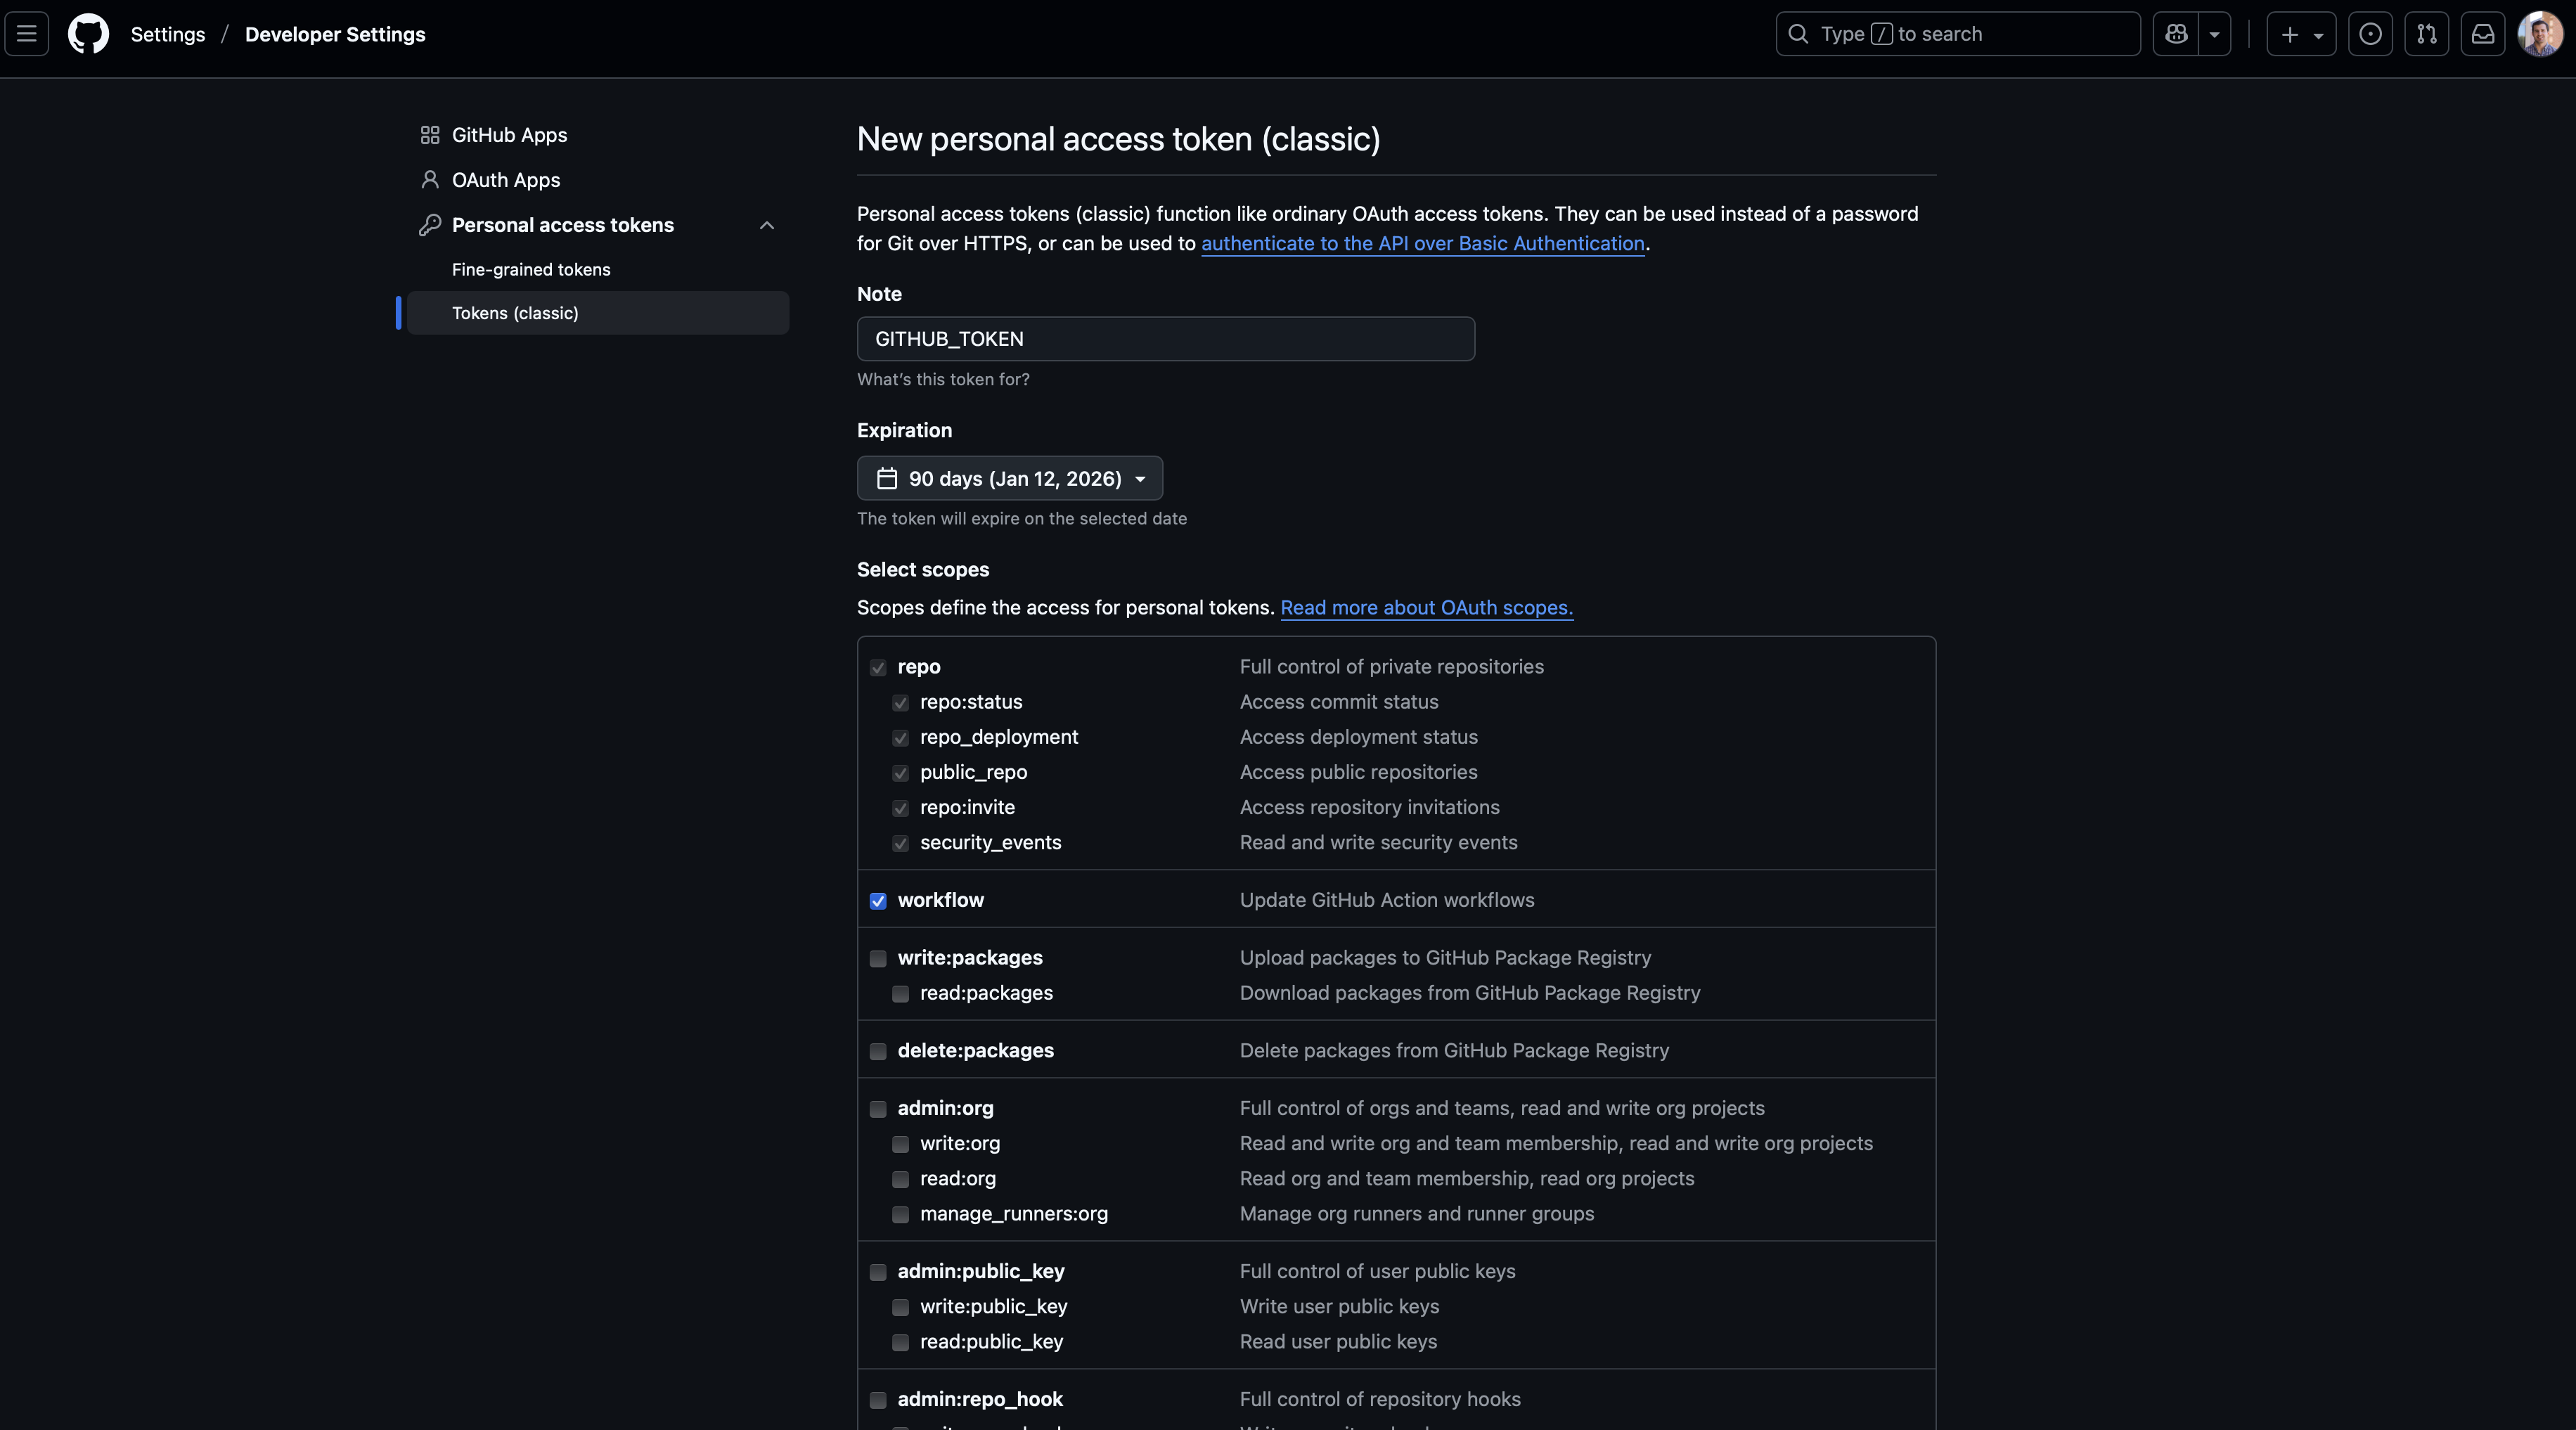This screenshot has height=1430, width=2576.
Task: Collapse the Personal access tokens section
Action: point(767,225)
